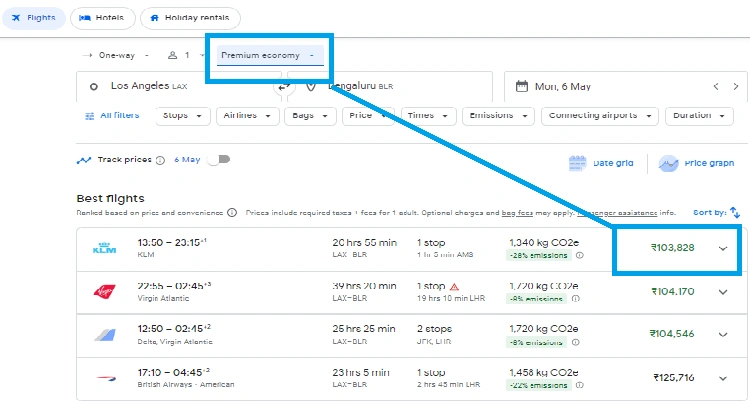
Task: Click the Track prices info icon
Action: pyautogui.click(x=160, y=160)
